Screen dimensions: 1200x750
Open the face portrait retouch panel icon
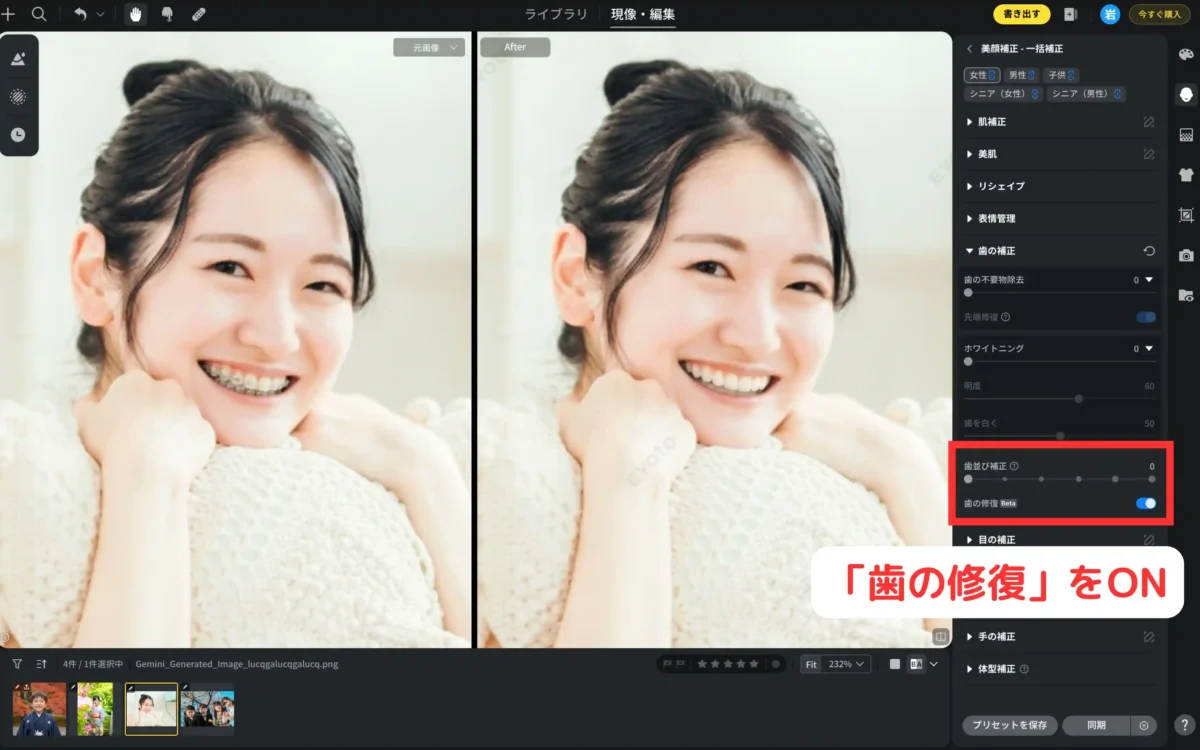coord(1186,94)
